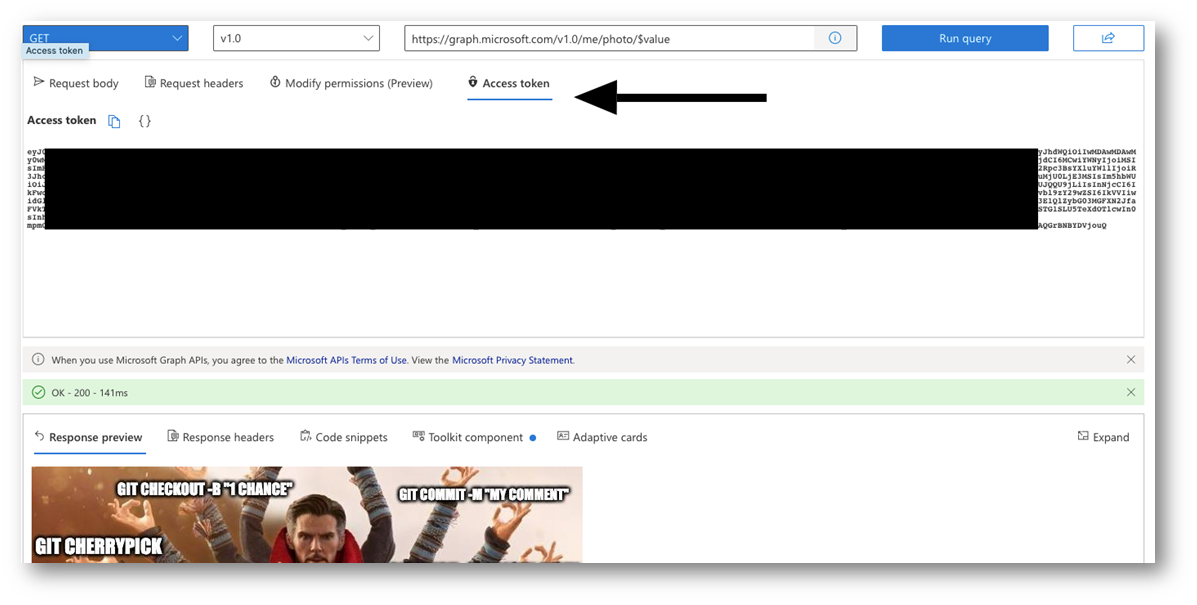Copy the access token with copy icon
The height and width of the screenshot is (605, 1197).
115,121
